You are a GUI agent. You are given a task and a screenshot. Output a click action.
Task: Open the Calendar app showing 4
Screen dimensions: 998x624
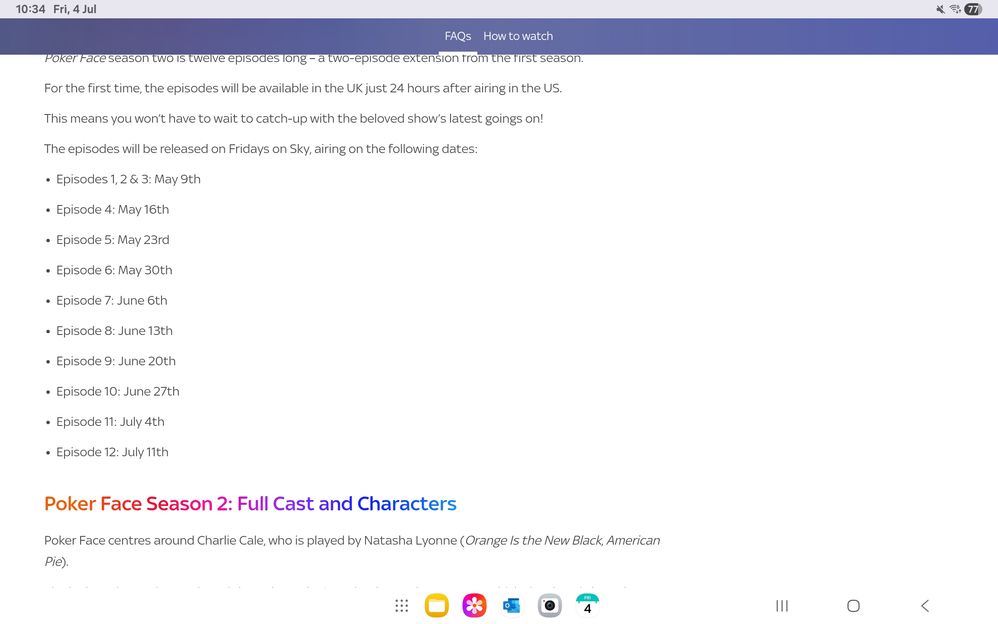587,606
